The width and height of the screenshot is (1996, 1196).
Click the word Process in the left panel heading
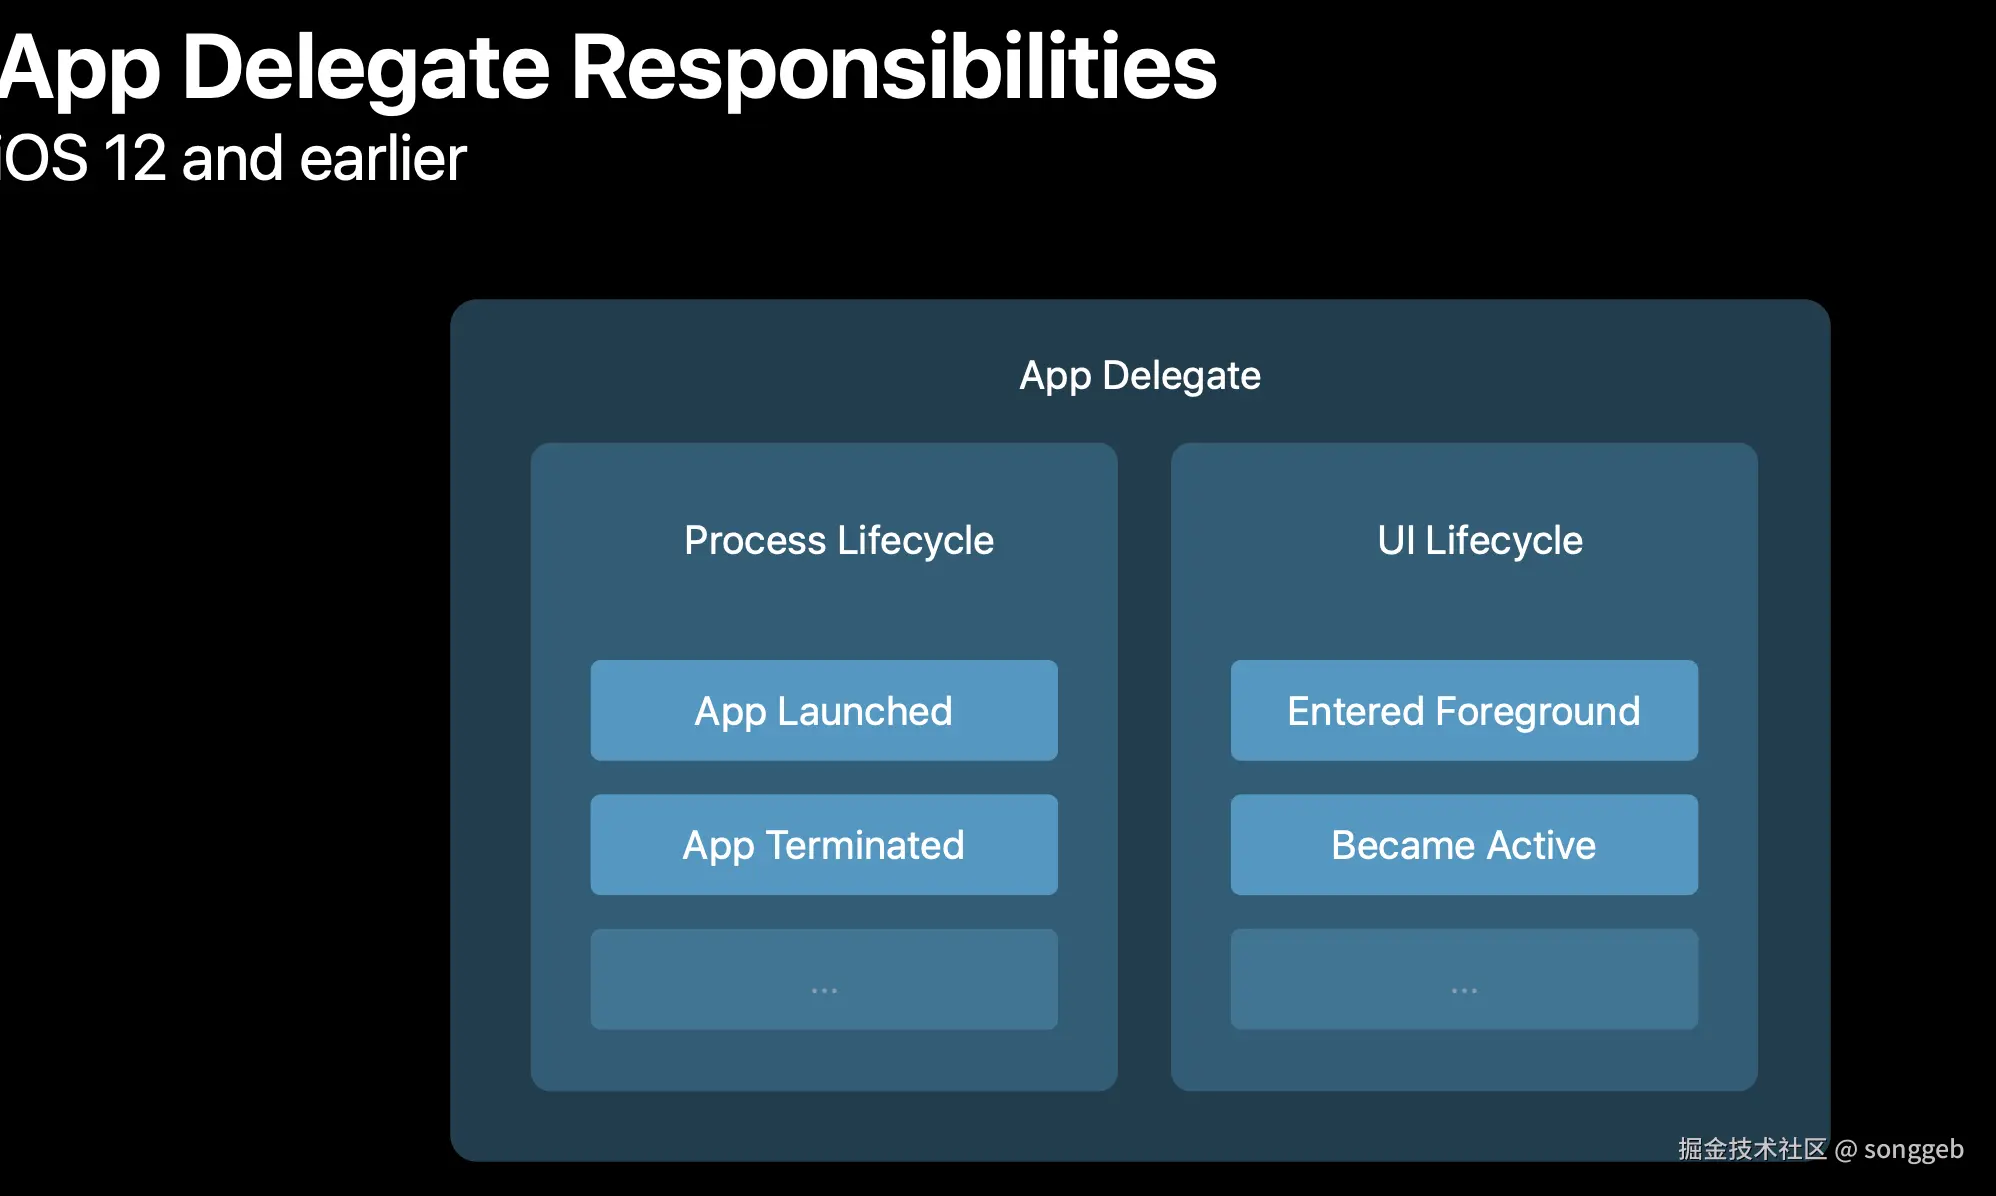tap(755, 540)
